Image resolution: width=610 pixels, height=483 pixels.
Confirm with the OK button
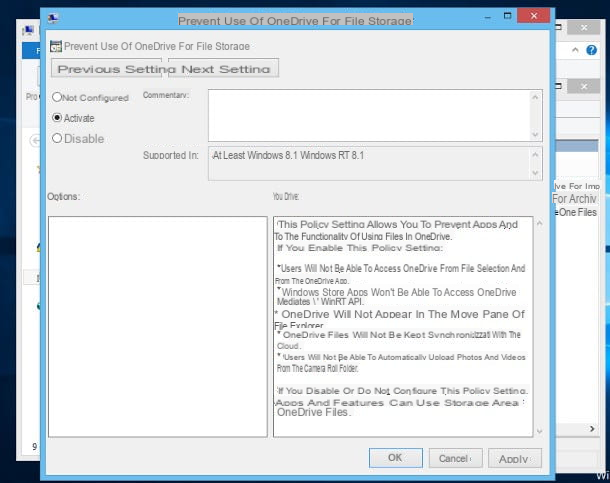coord(396,458)
